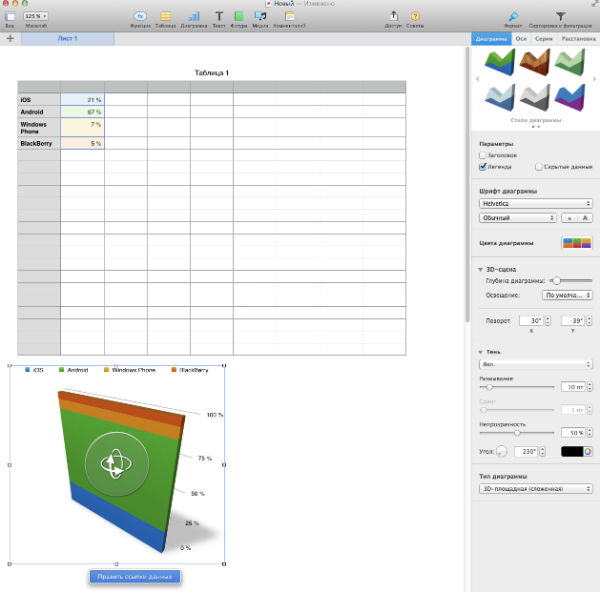
Task: Select the BlackBerry value cell 5 %
Action: tap(82, 143)
